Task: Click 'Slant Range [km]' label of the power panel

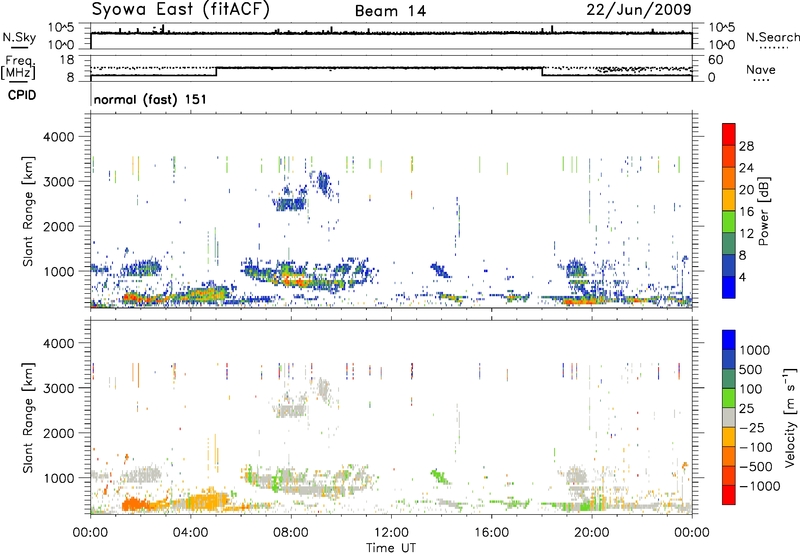Action: point(28,211)
